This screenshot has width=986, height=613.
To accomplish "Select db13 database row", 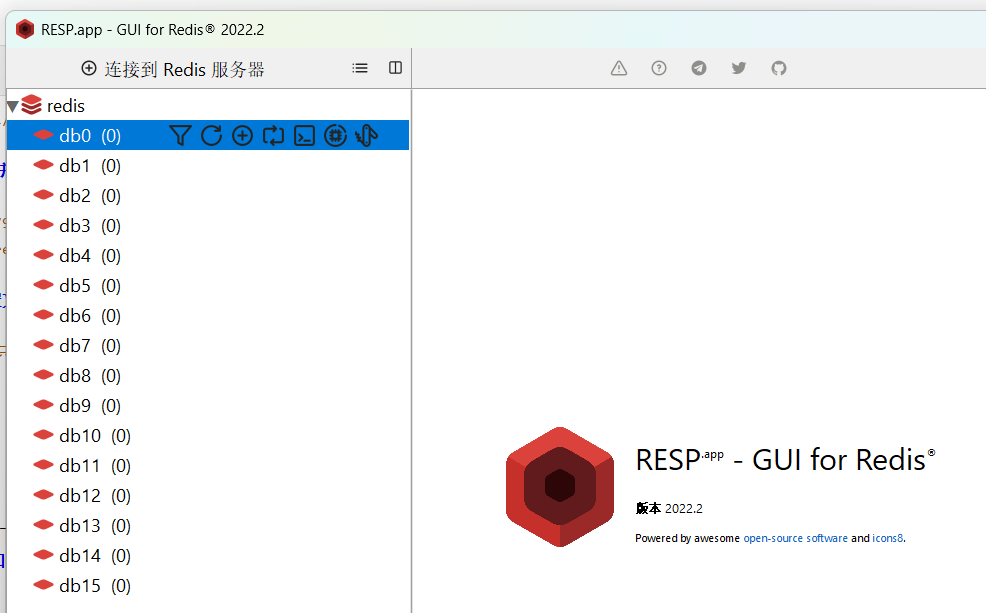I will [x=208, y=526].
